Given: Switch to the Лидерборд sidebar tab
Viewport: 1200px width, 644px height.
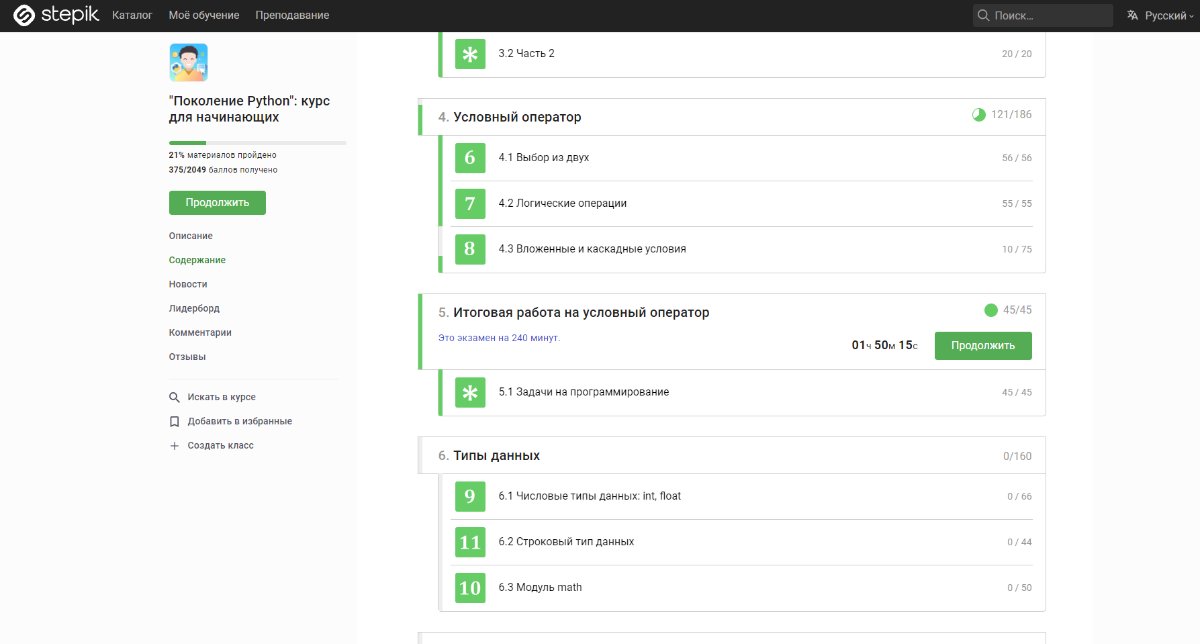Looking at the screenshot, I should pos(194,309).
